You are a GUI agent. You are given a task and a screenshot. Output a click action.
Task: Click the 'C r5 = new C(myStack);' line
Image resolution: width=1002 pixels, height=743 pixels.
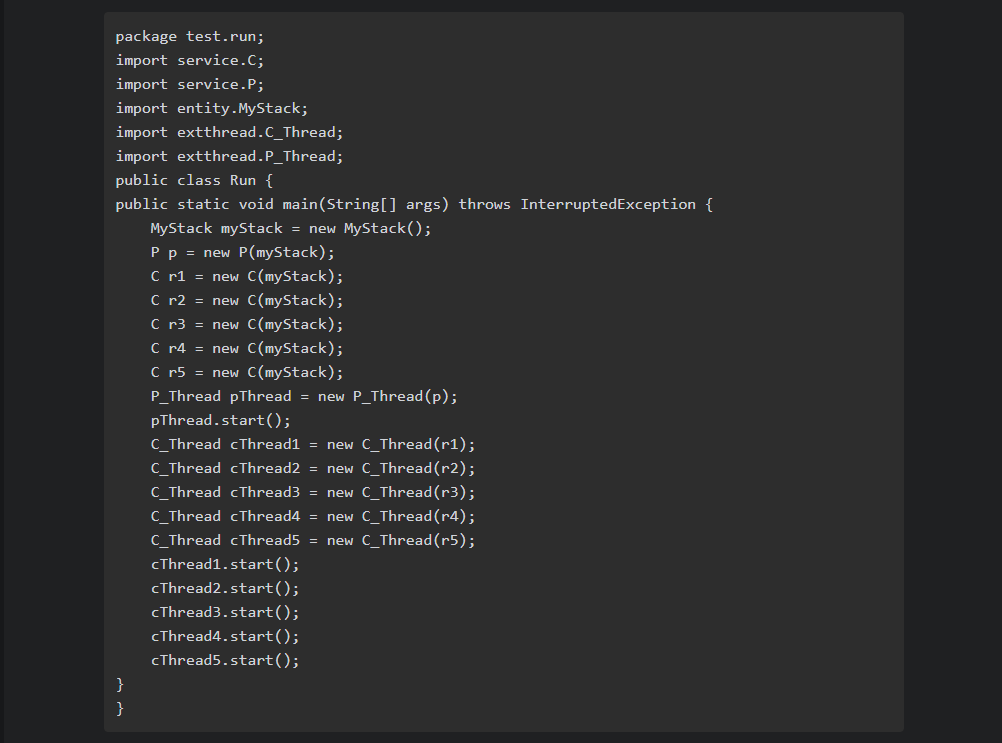tap(247, 373)
